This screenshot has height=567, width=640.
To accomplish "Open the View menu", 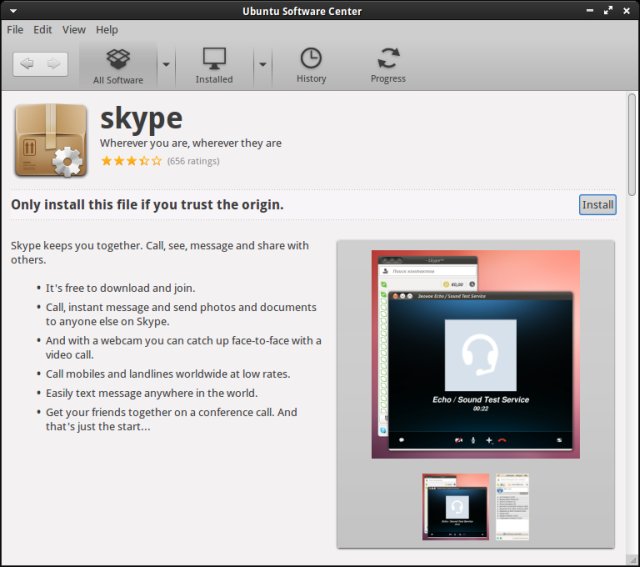I will coord(74,30).
